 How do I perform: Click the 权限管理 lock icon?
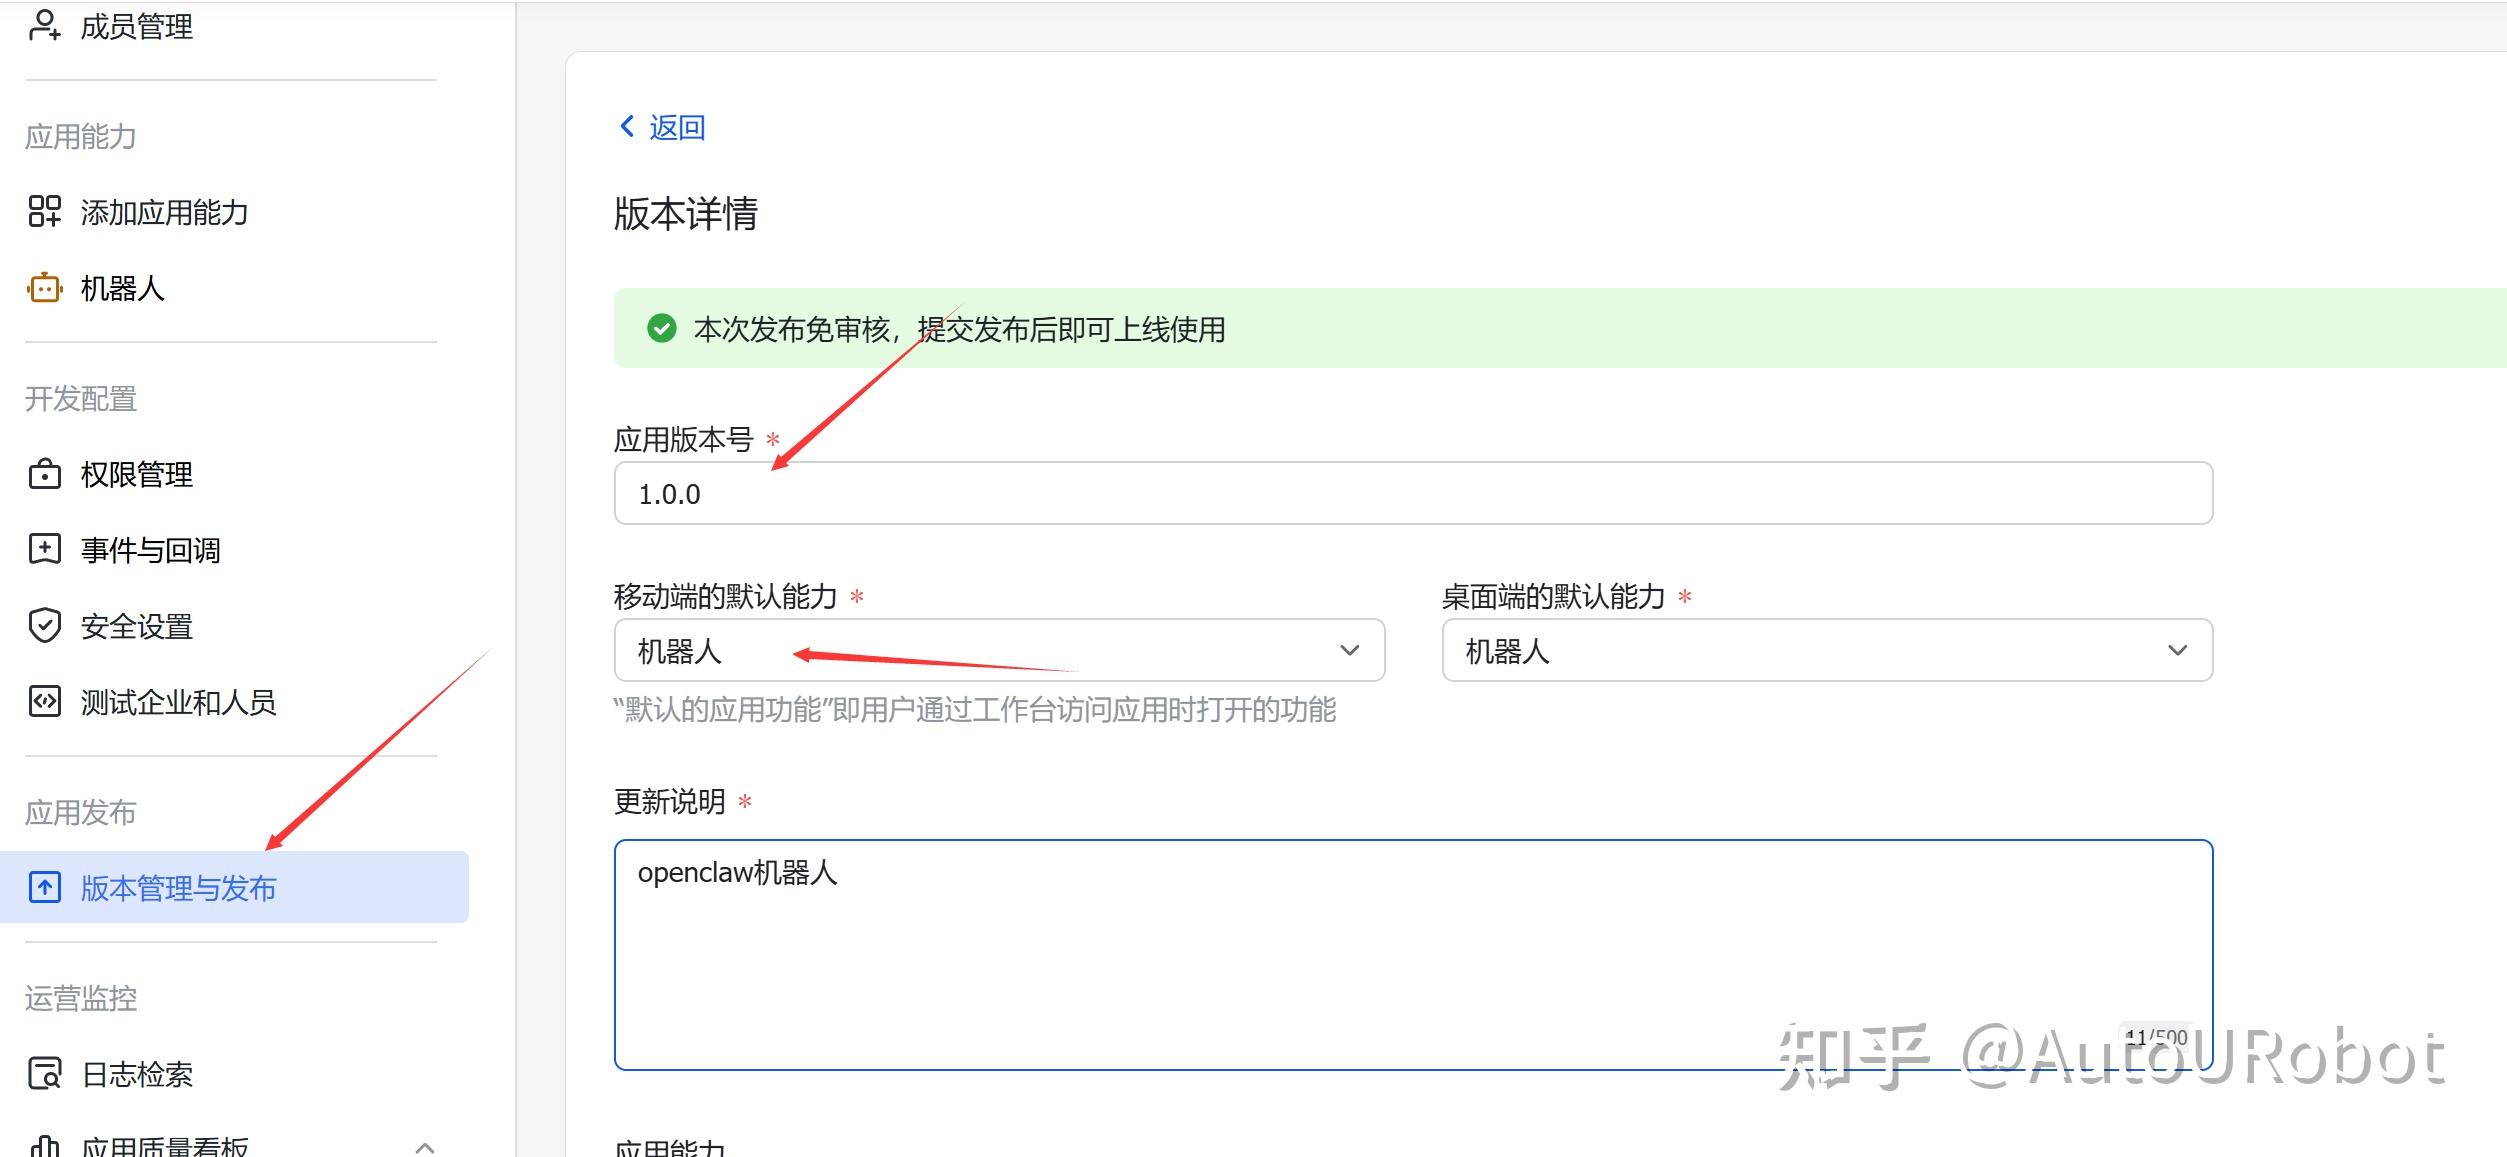pyautogui.click(x=44, y=474)
